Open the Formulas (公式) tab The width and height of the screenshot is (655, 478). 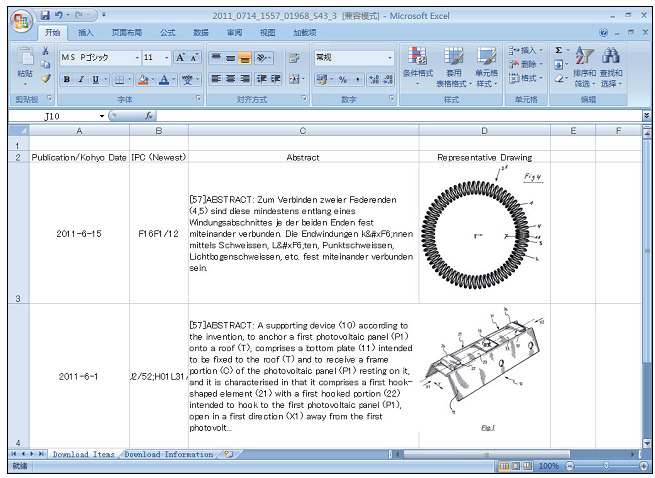pyautogui.click(x=167, y=33)
